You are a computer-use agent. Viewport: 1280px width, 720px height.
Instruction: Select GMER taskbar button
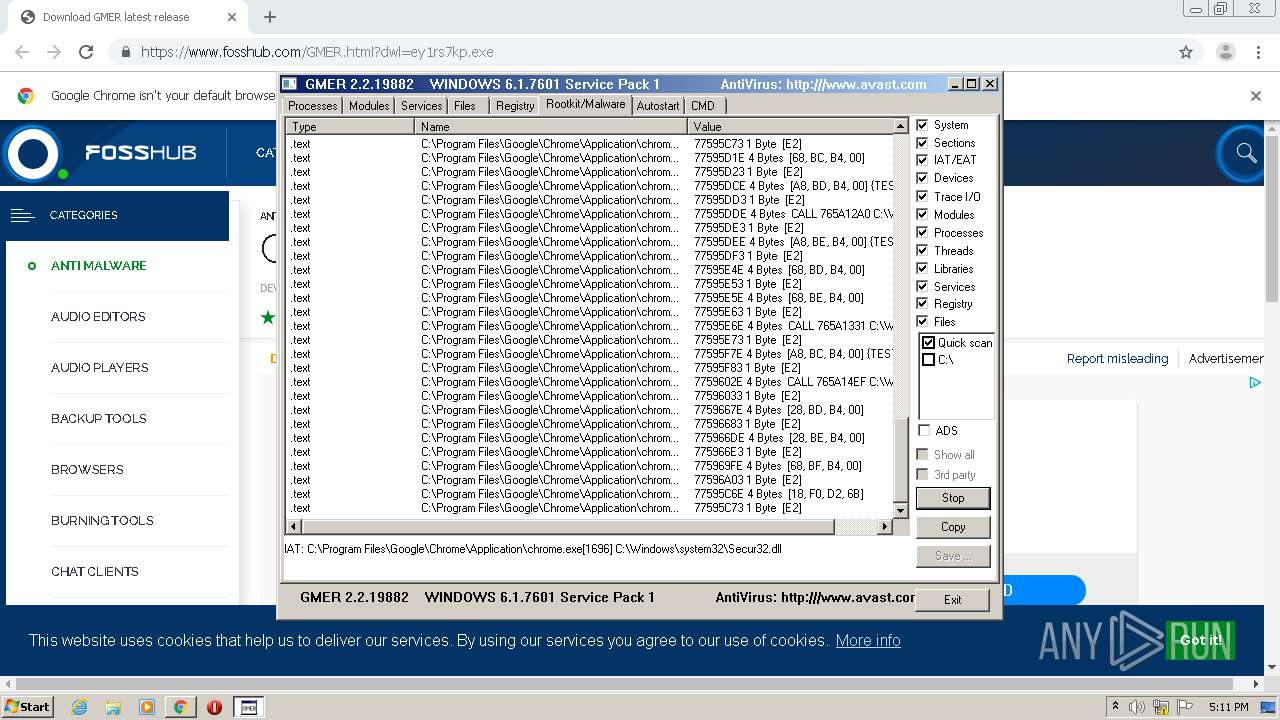click(248, 707)
